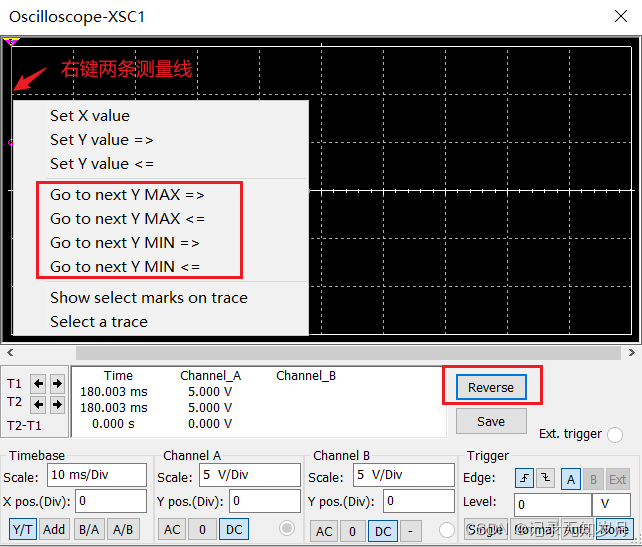This screenshot has height=547, width=642.
Task: Click the yellow cursor marker at top of screen
Action: click(x=11, y=41)
